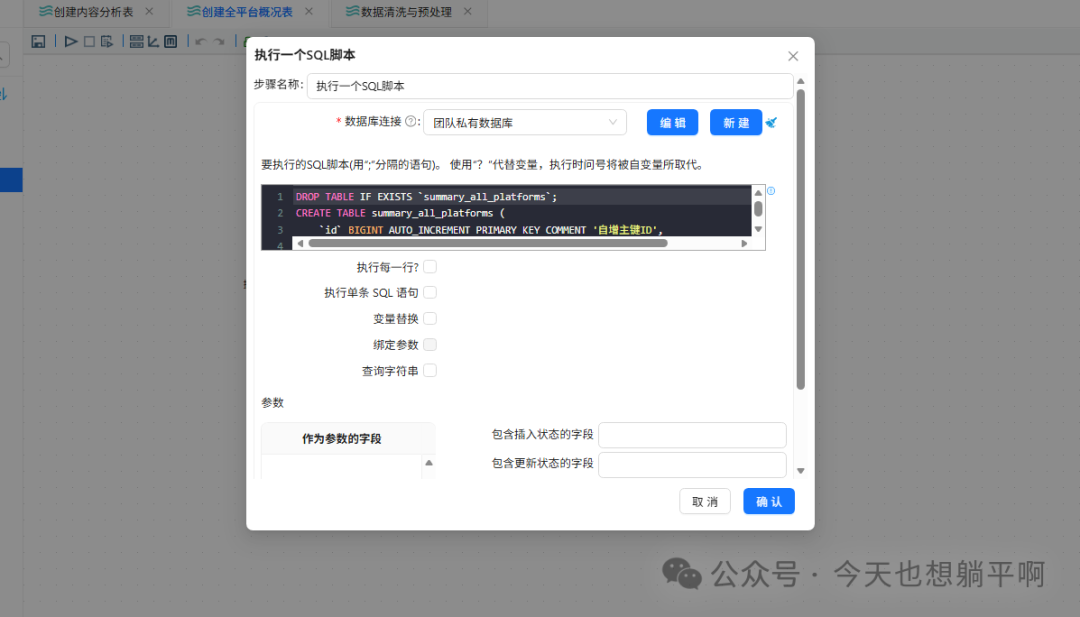1080x617 pixels.
Task: Enable the 执行每一行? checkbox
Action: 430,266
